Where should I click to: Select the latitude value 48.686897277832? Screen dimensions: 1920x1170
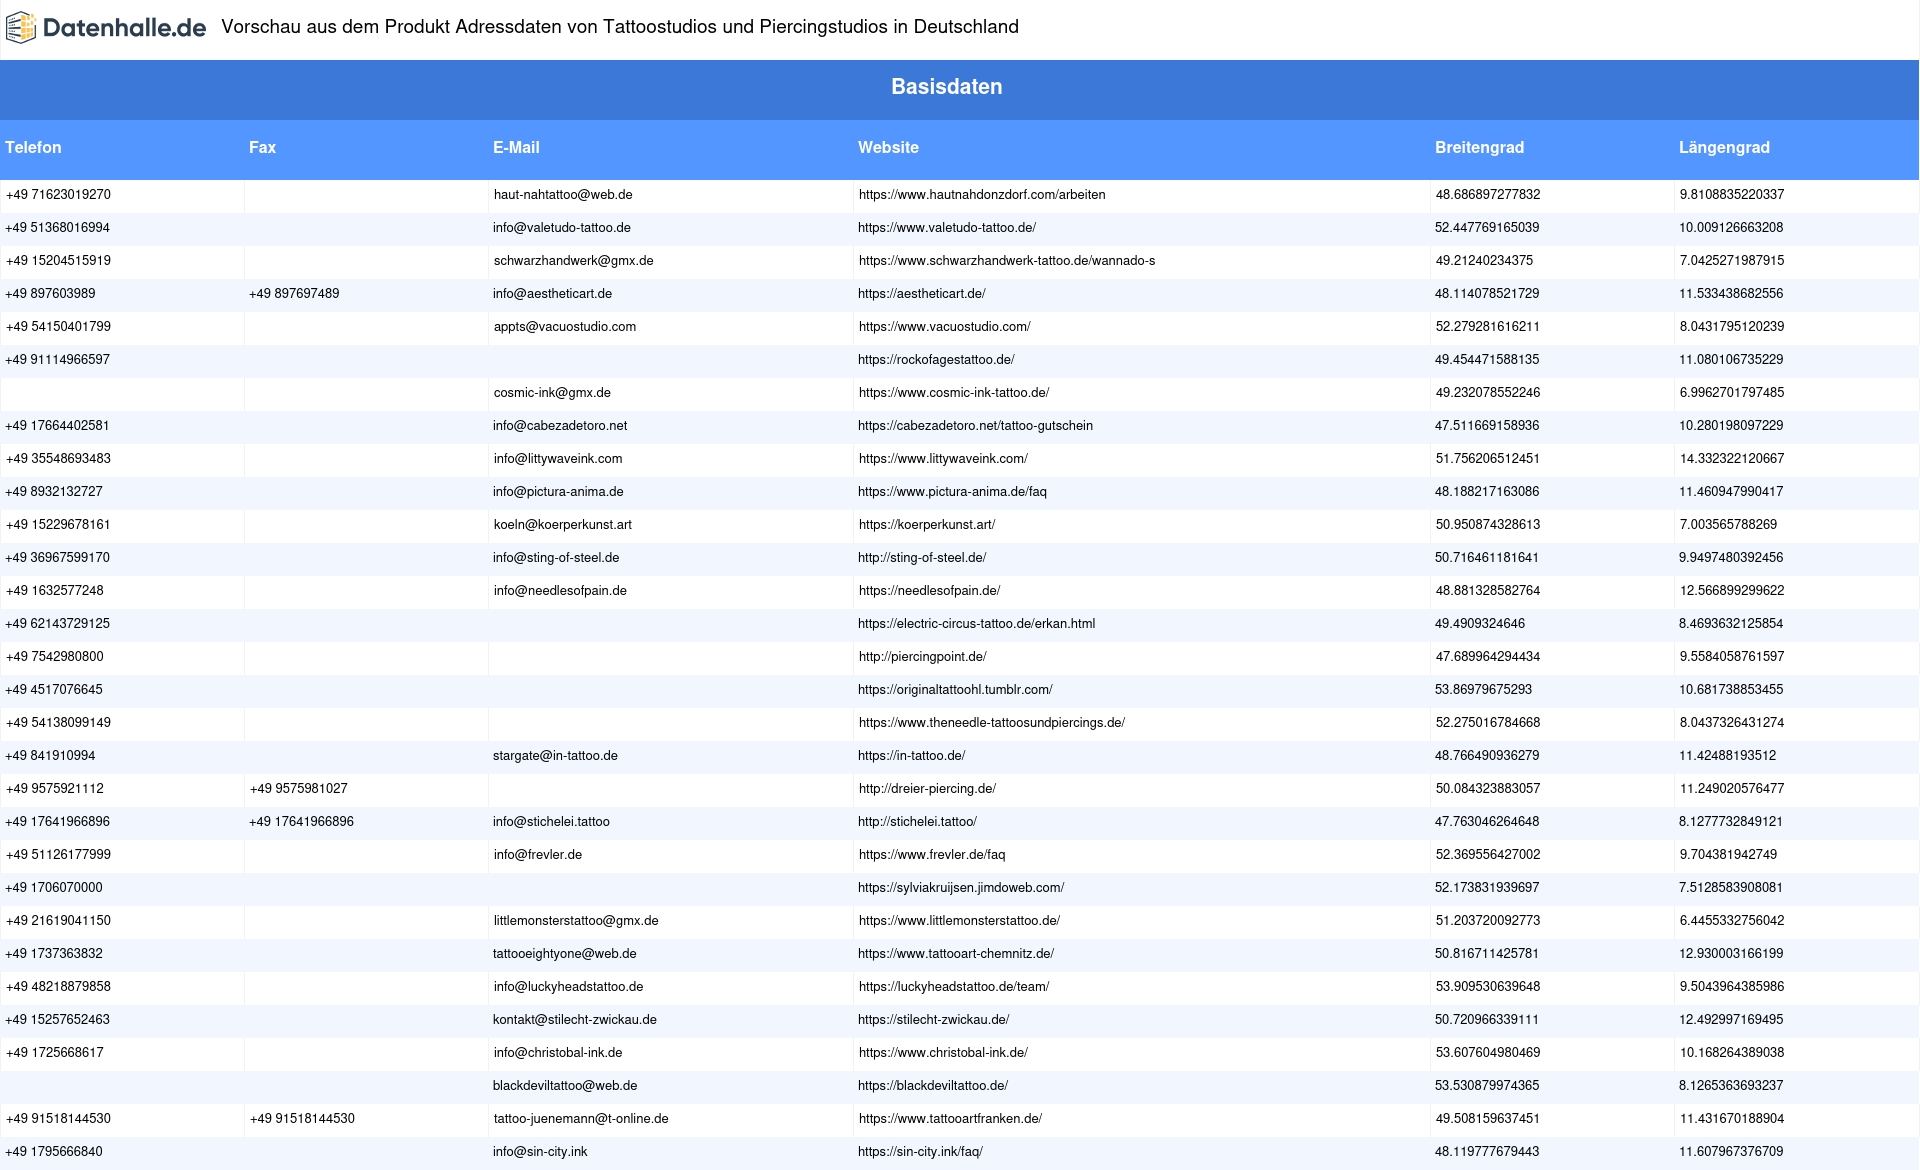pos(1488,195)
